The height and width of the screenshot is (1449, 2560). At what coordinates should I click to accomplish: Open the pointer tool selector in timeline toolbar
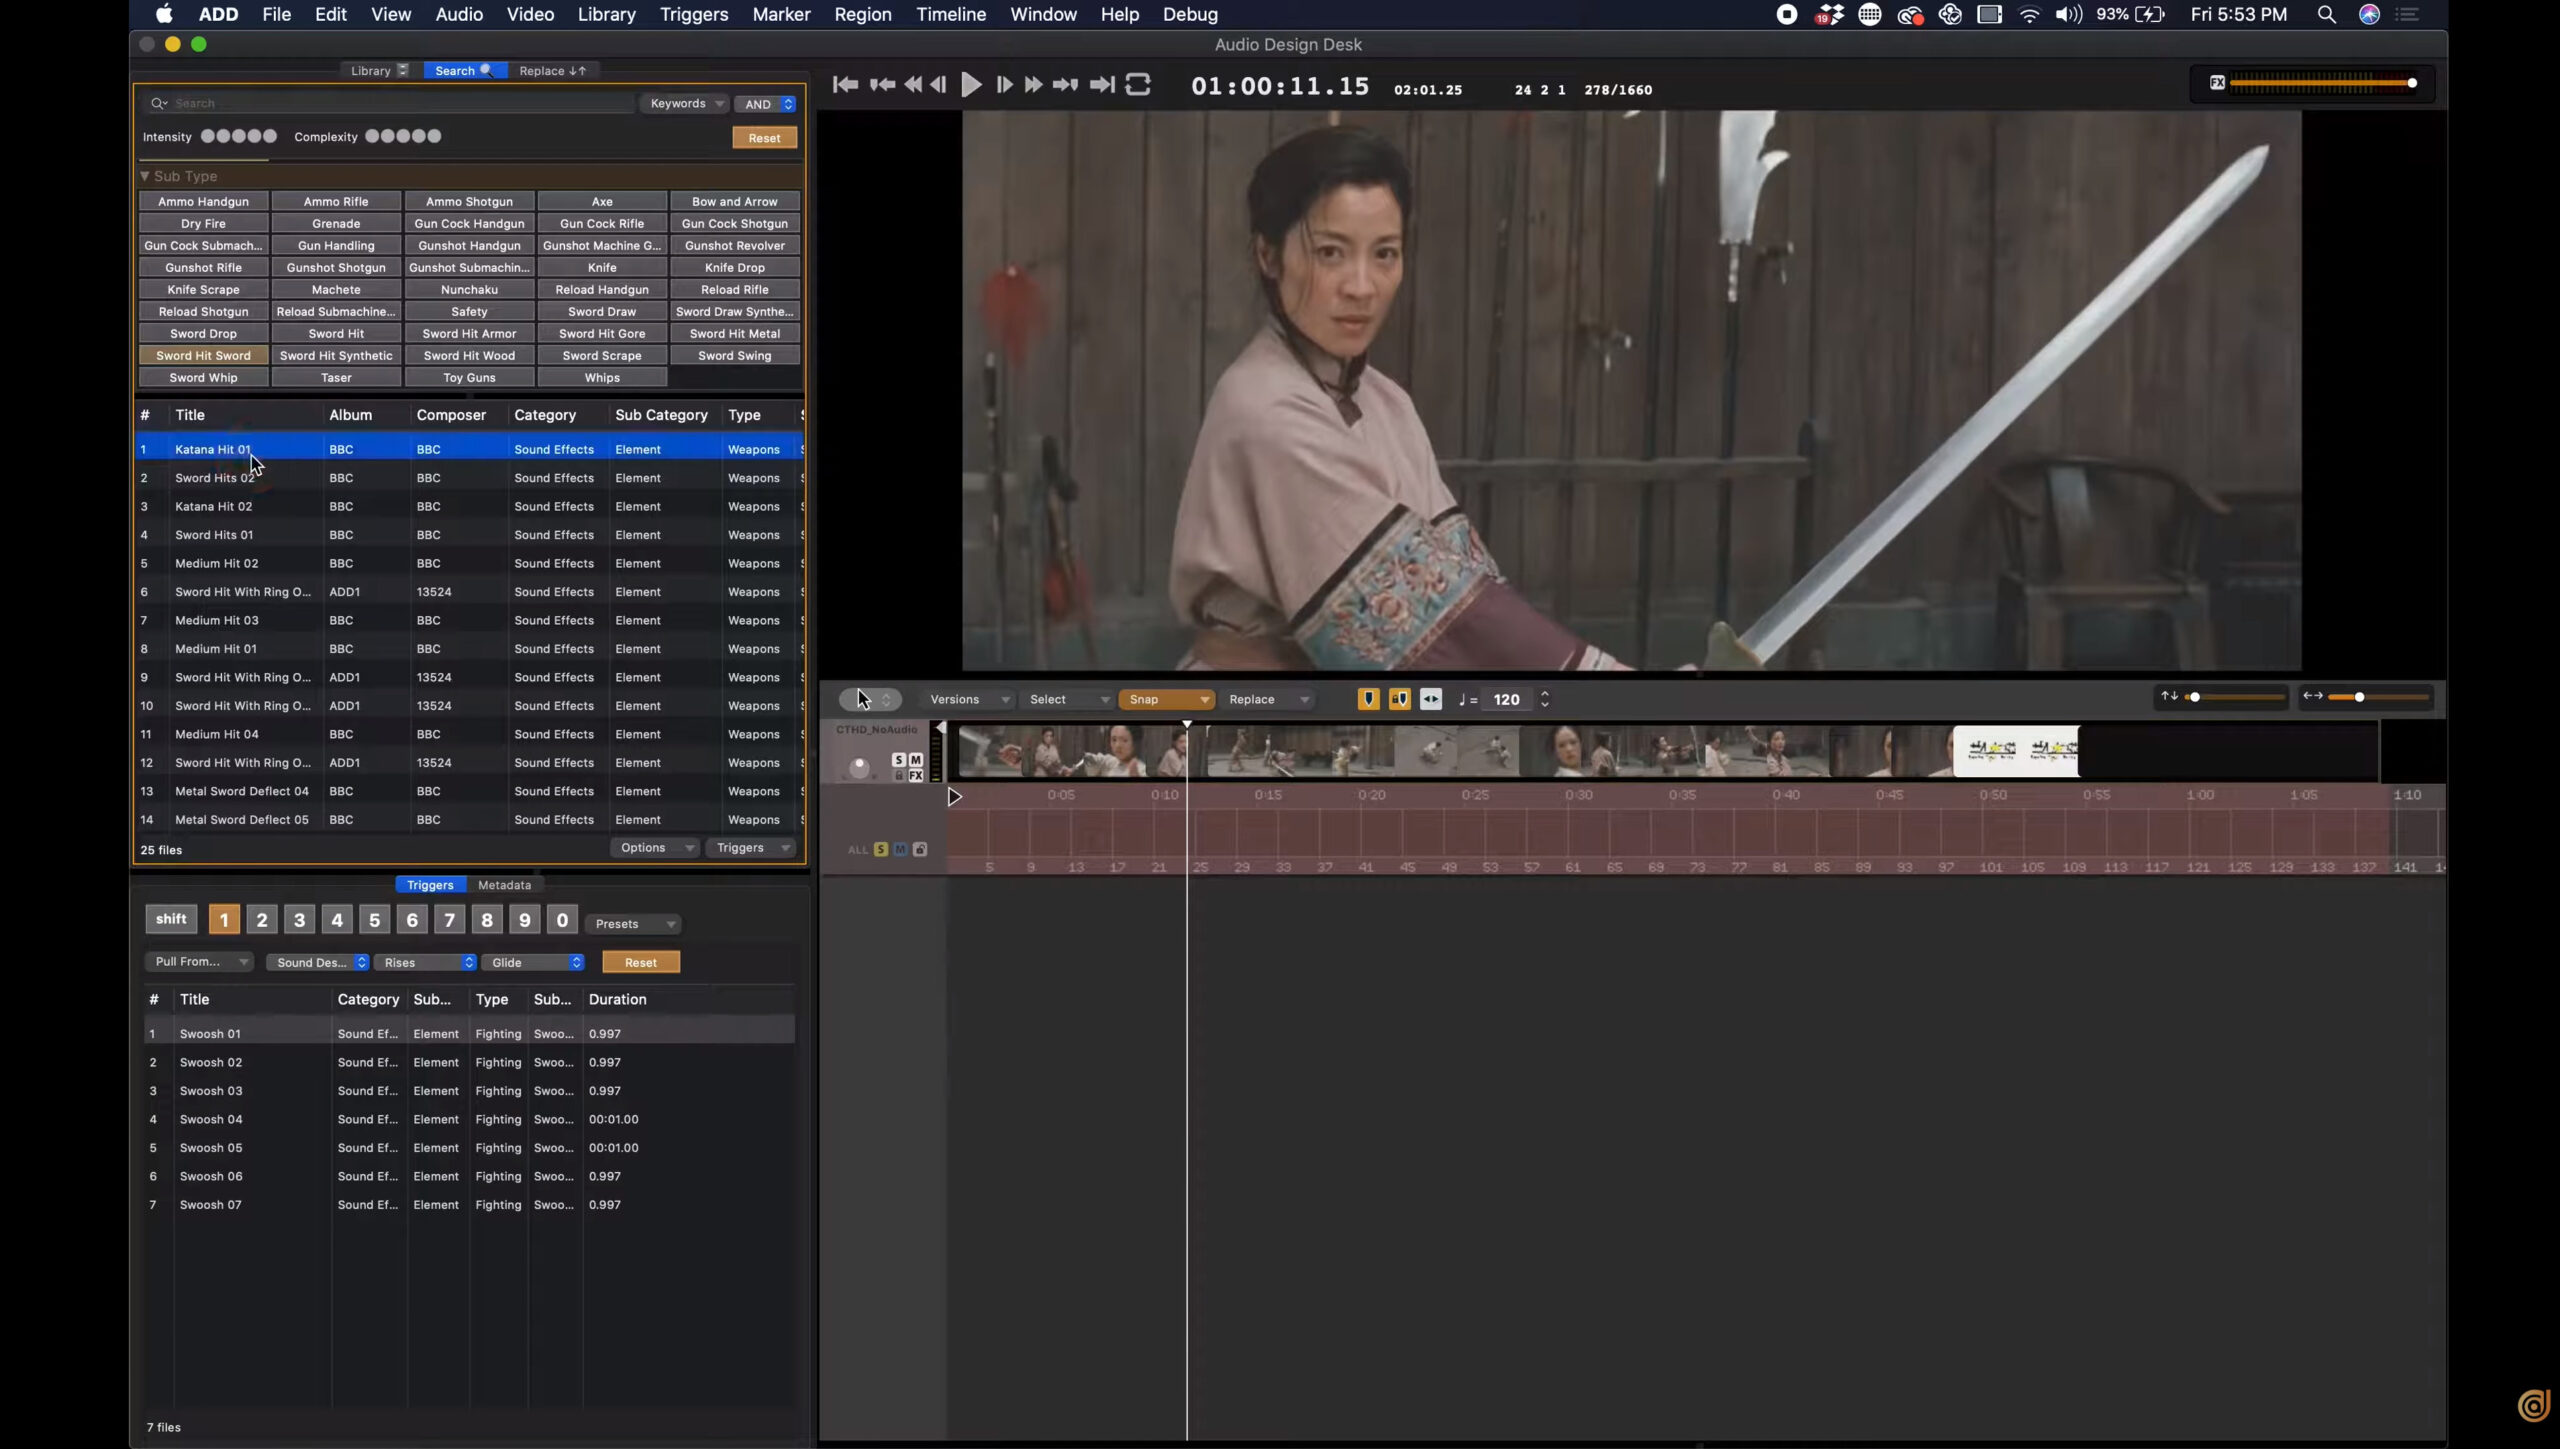coord(870,699)
